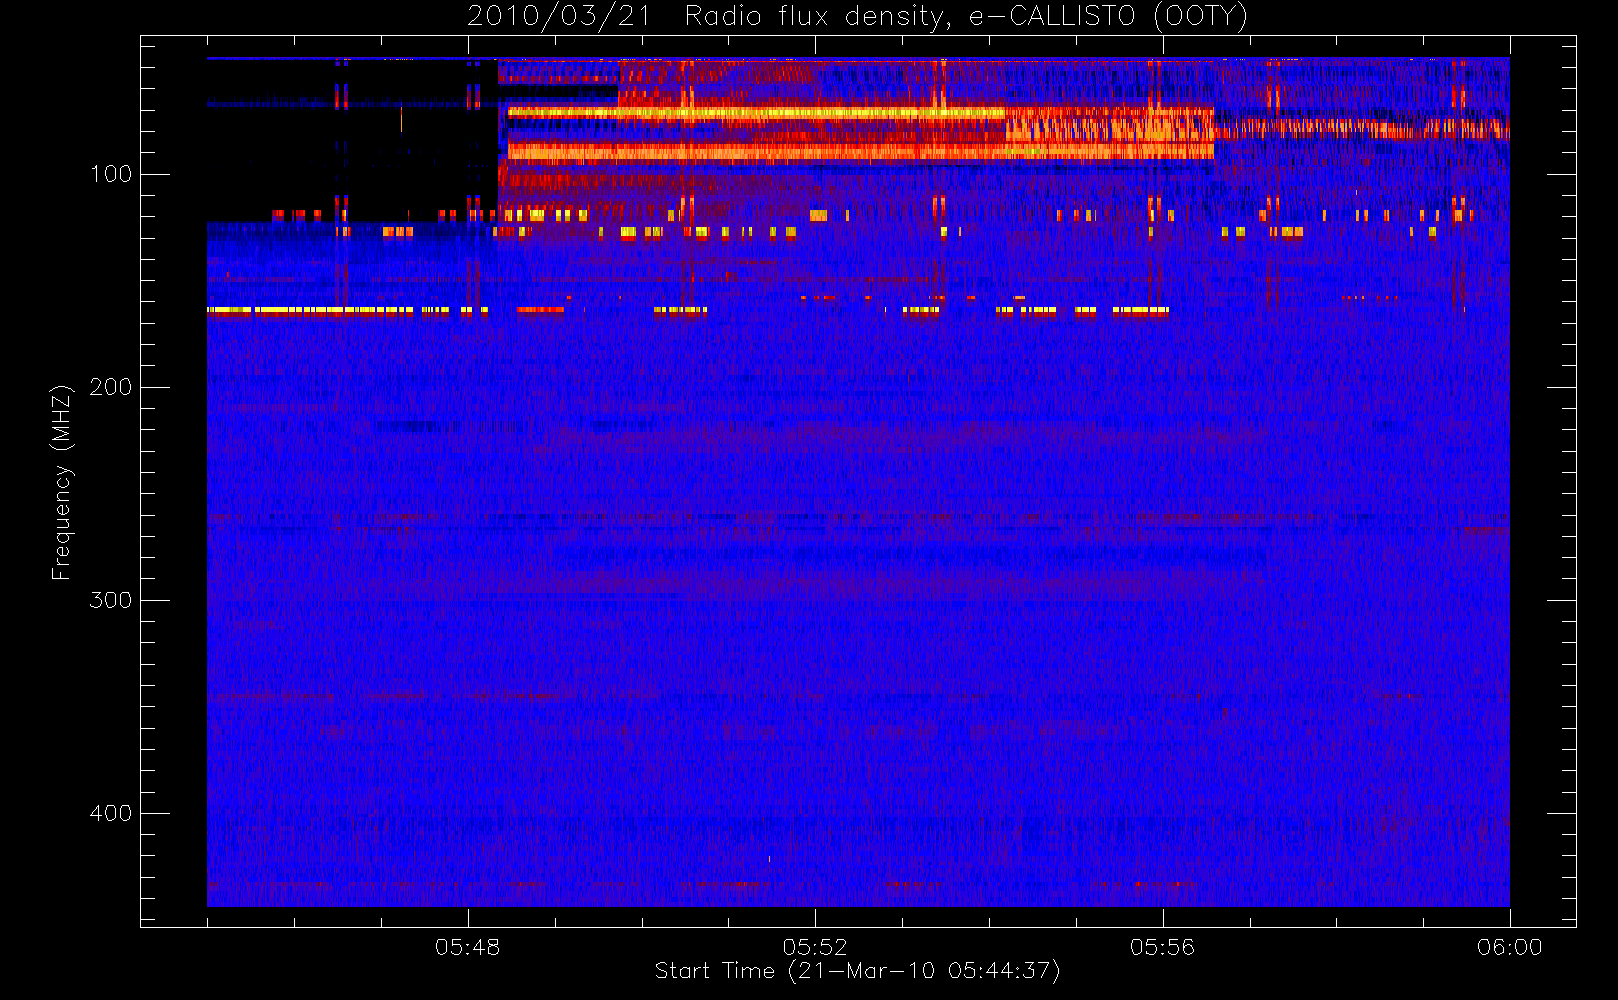
Task: Click the 06:00 time tick label
Action: [x=1510, y=947]
